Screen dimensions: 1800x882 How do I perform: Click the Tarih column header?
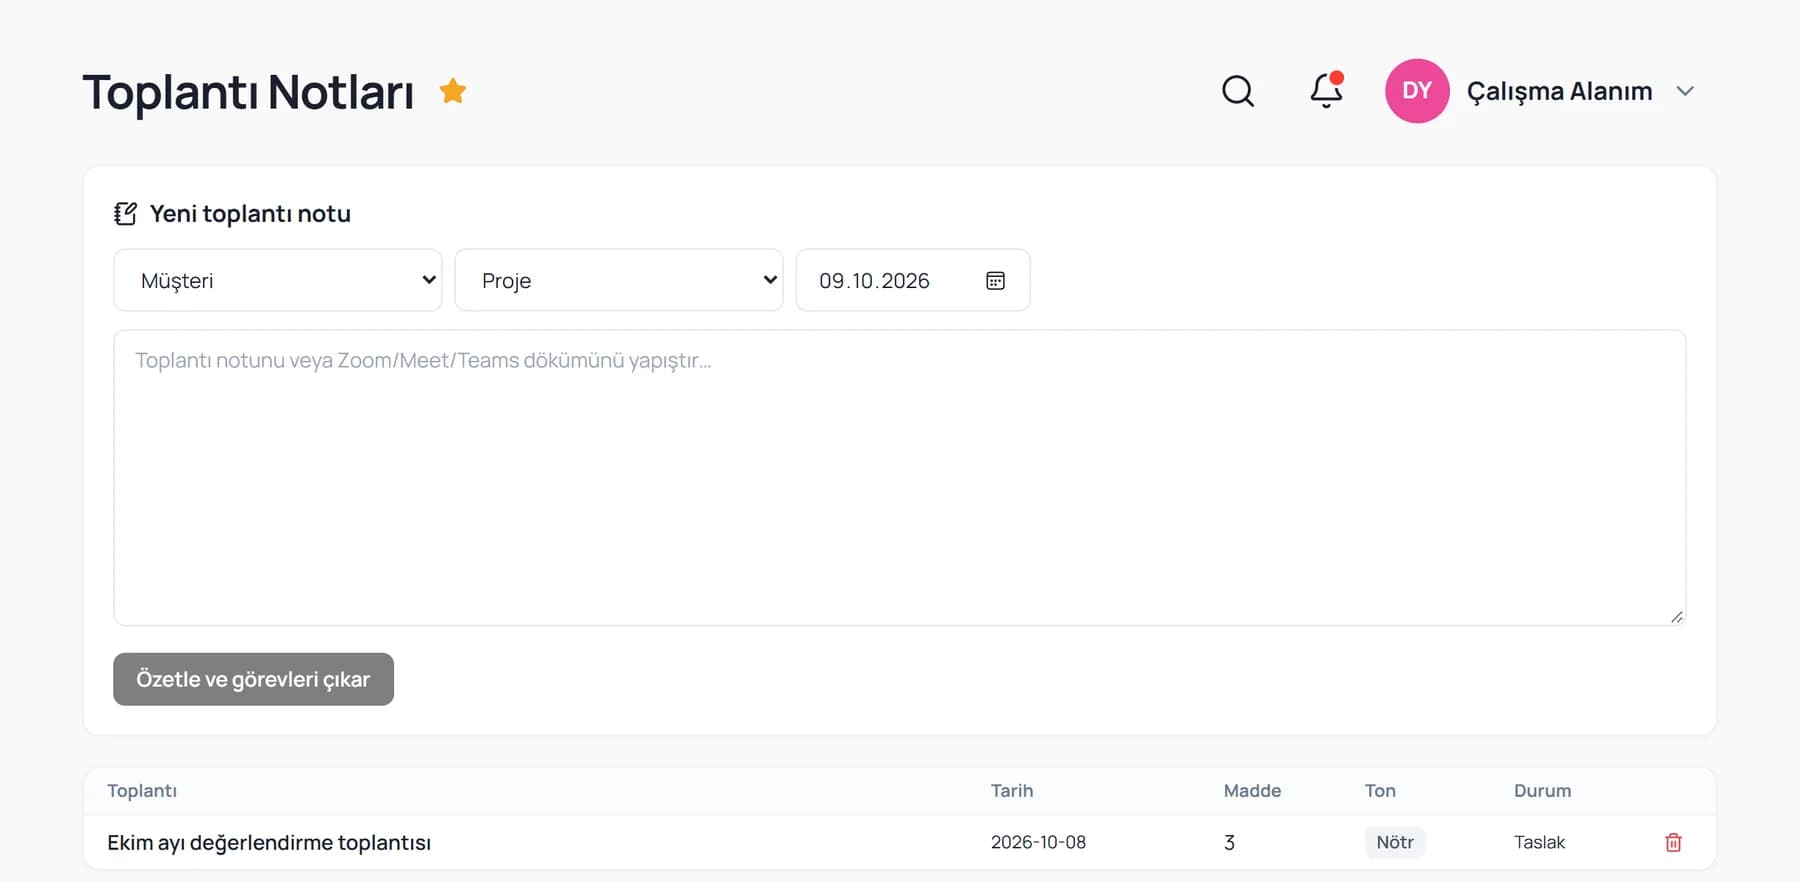click(x=1012, y=790)
